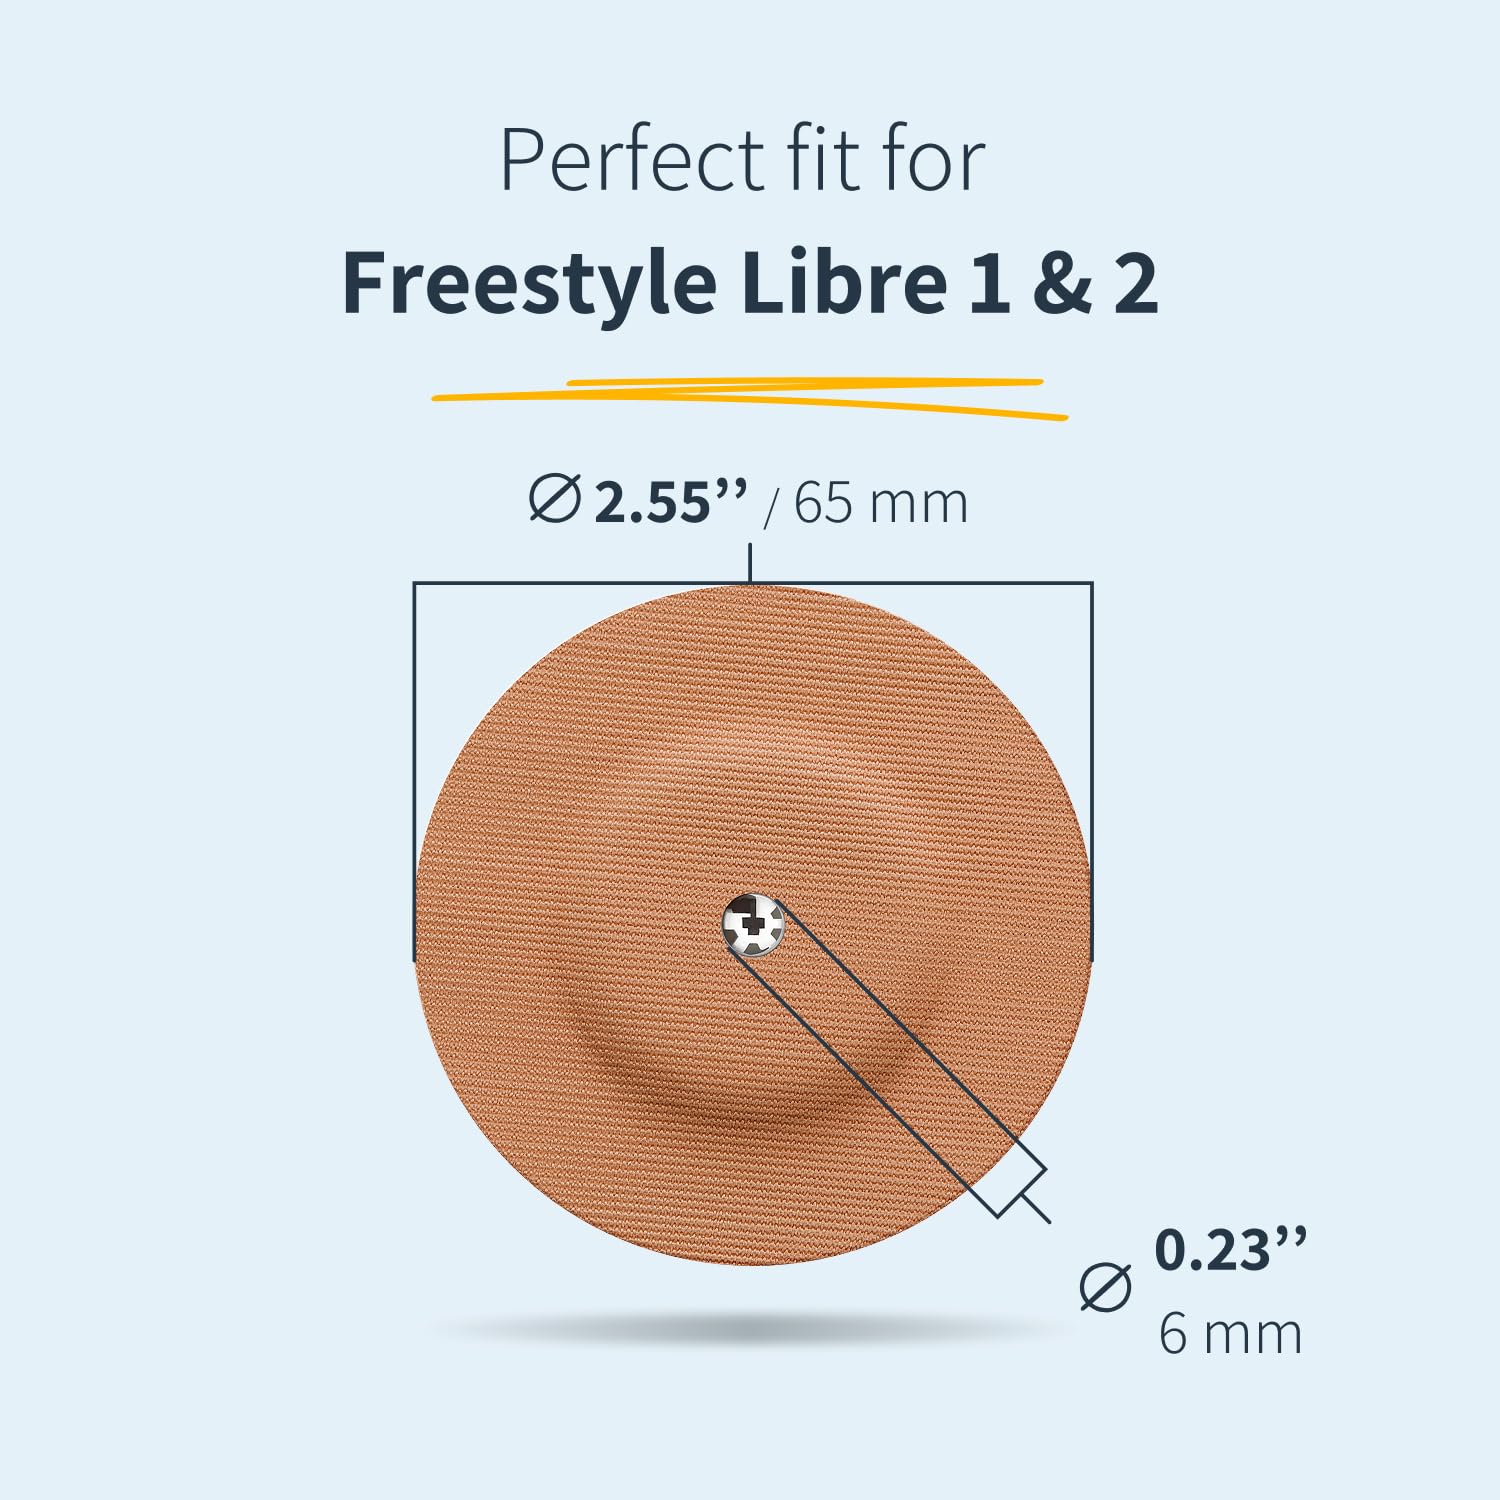Image resolution: width=1500 pixels, height=1500 pixels.
Task: Click the "Perfect fit for" heading
Action: pos(743,160)
